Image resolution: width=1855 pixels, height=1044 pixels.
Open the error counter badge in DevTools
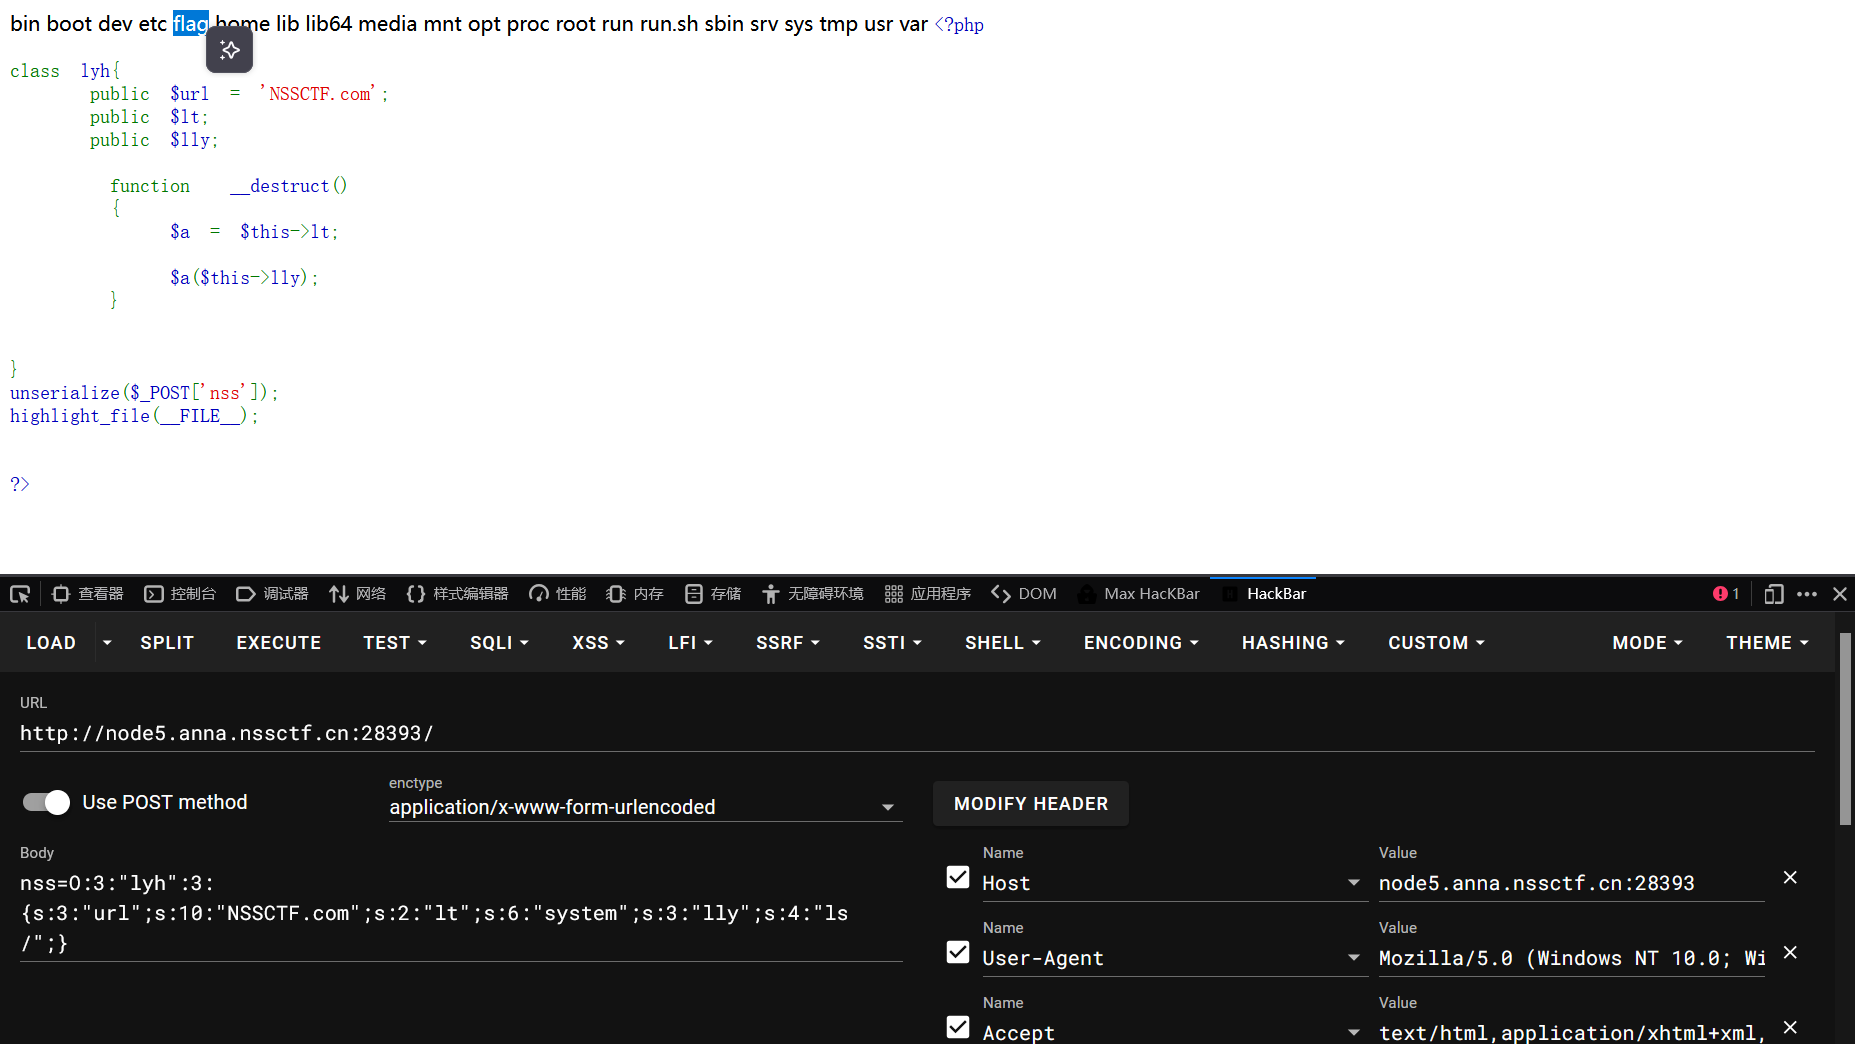[x=1725, y=593]
